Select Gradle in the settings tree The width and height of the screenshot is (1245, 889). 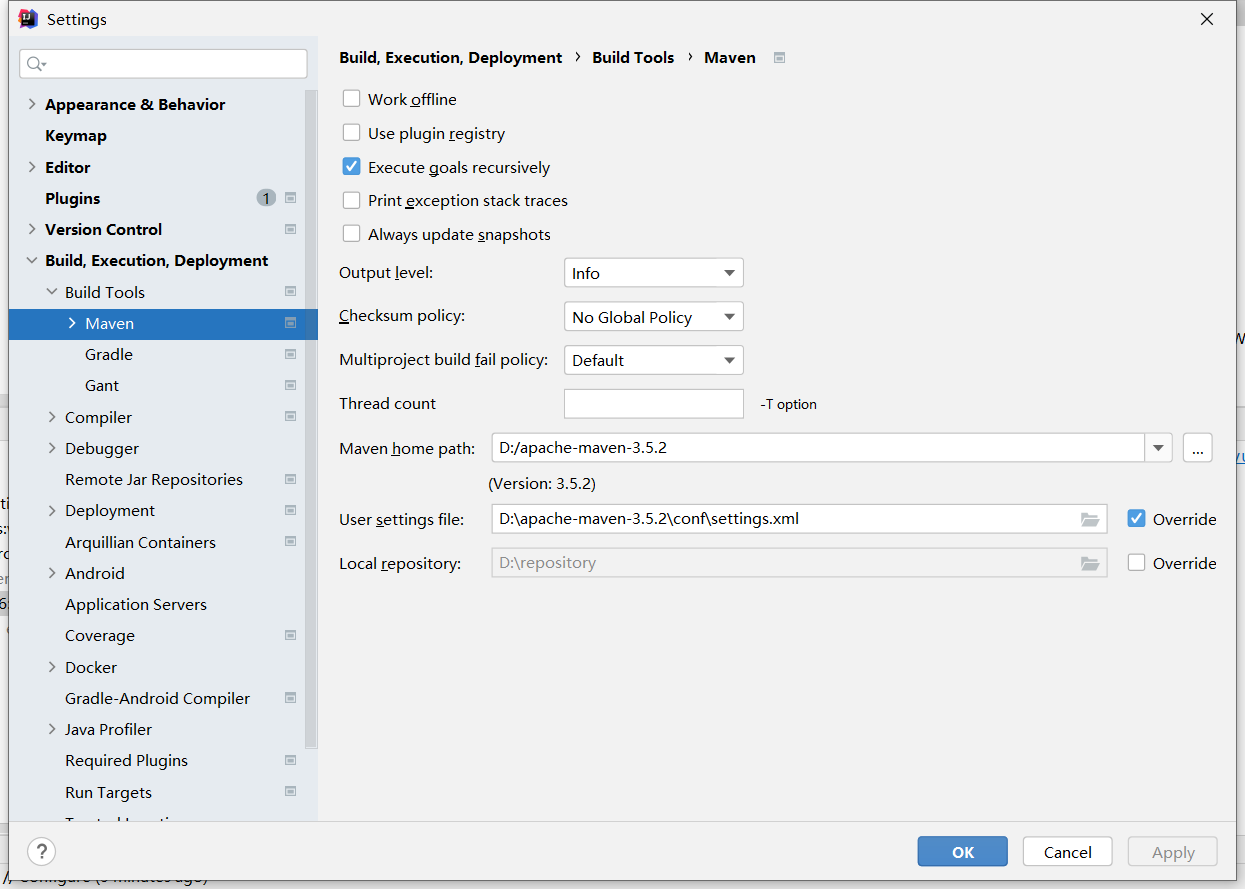109,354
